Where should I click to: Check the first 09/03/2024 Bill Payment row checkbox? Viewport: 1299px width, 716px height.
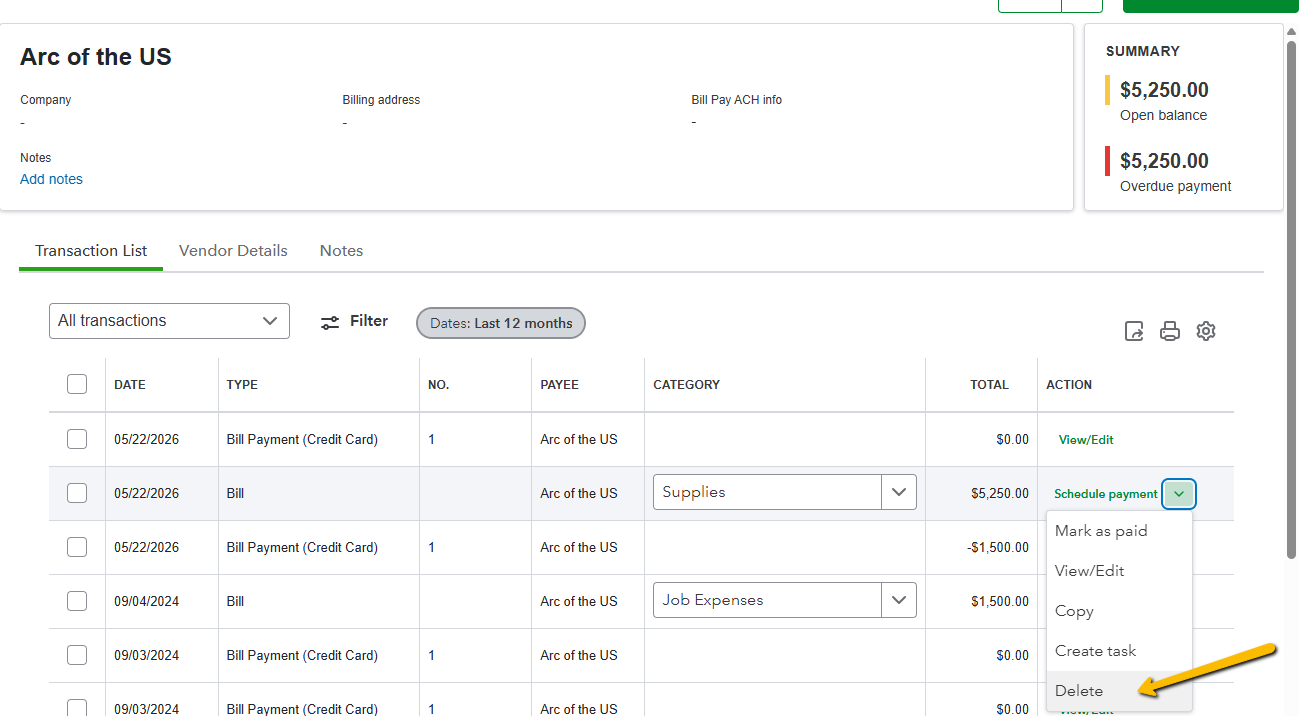[77, 655]
